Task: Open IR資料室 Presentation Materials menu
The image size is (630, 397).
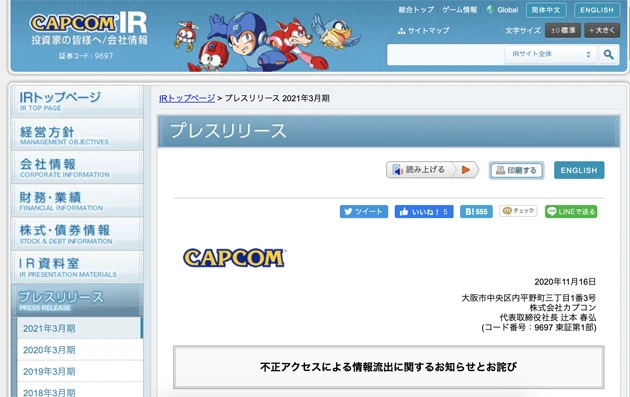Action: click(x=77, y=267)
